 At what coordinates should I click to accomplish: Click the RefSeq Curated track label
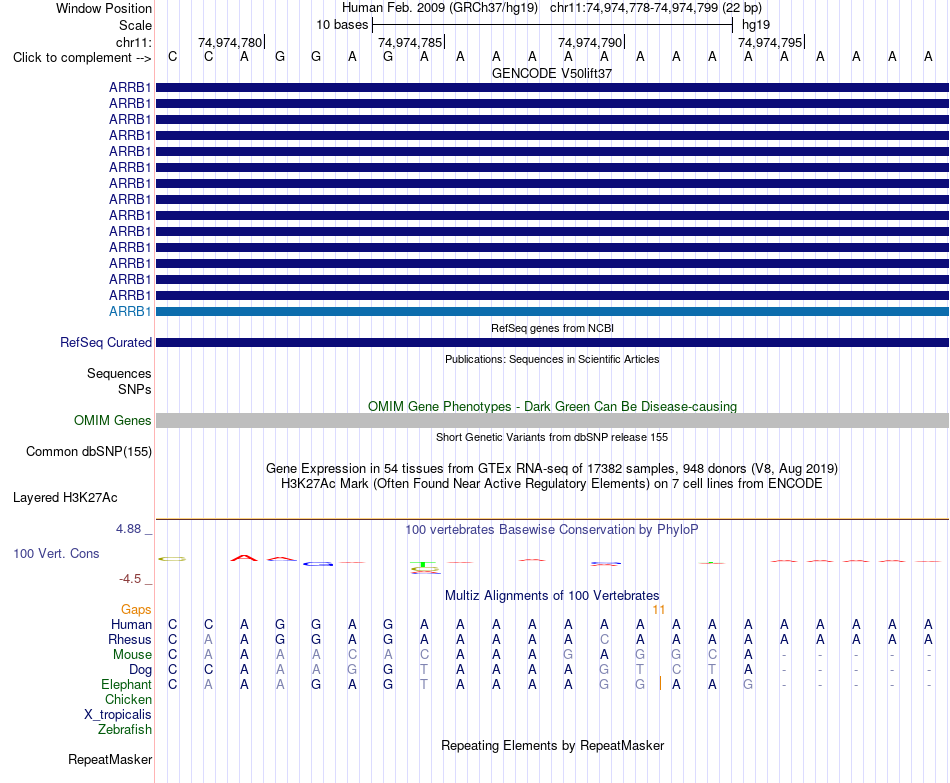click(106, 342)
